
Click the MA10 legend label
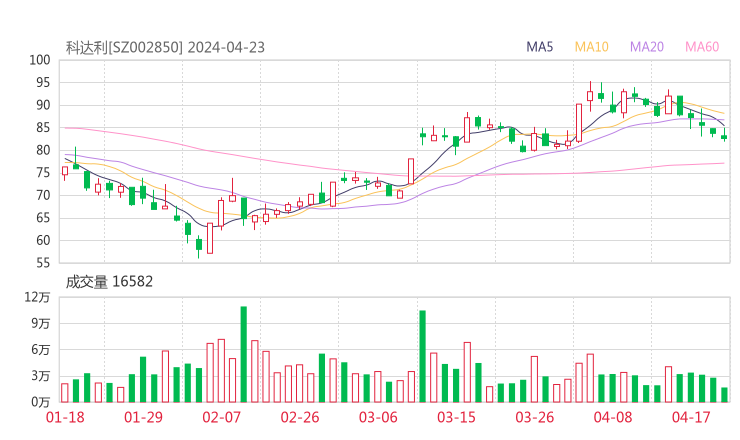point(591,47)
